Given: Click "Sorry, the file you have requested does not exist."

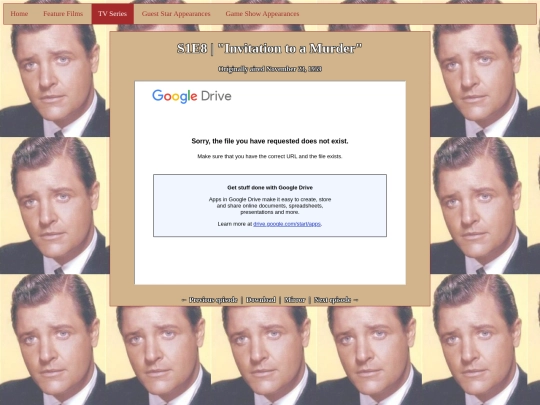Looking at the screenshot, I should pyautogui.click(x=270, y=141).
